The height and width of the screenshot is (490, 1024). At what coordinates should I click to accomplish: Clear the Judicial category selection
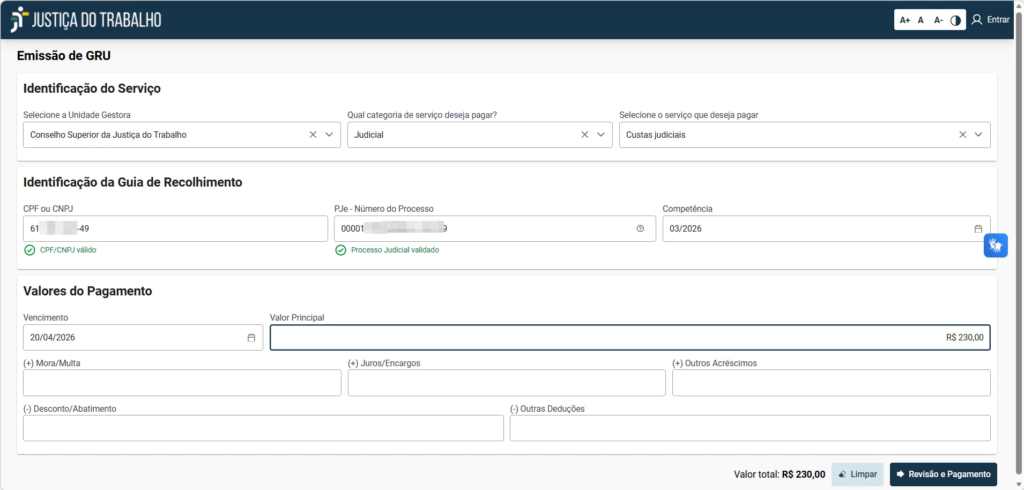[x=585, y=135]
